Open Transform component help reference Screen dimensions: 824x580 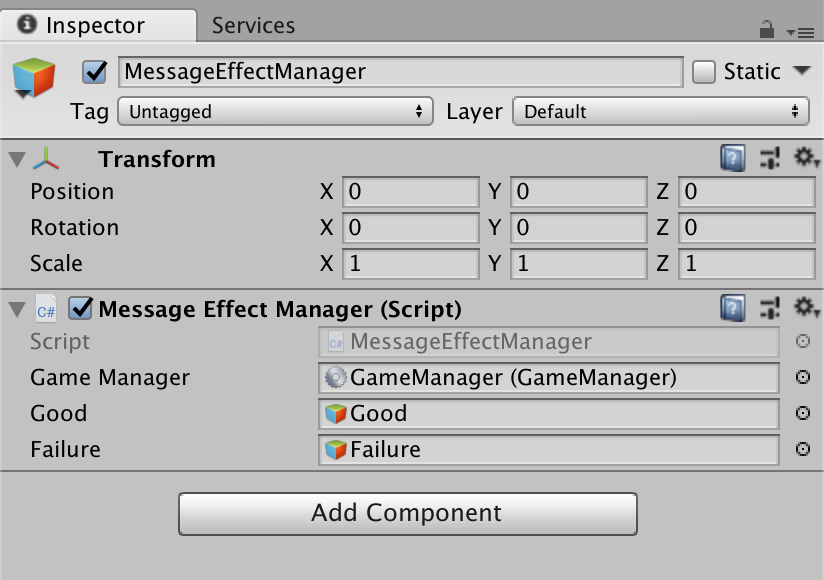coord(733,158)
